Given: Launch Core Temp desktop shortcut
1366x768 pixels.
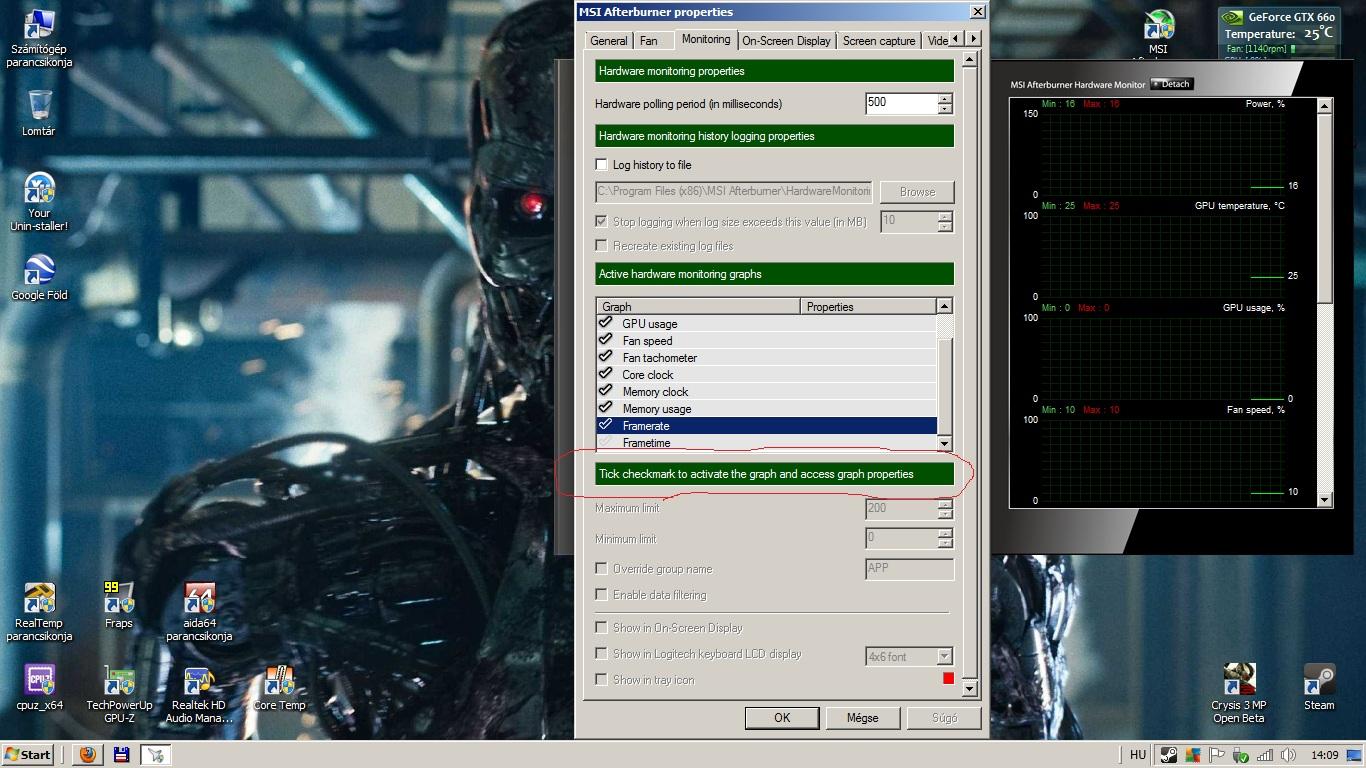Looking at the screenshot, I should [x=279, y=687].
